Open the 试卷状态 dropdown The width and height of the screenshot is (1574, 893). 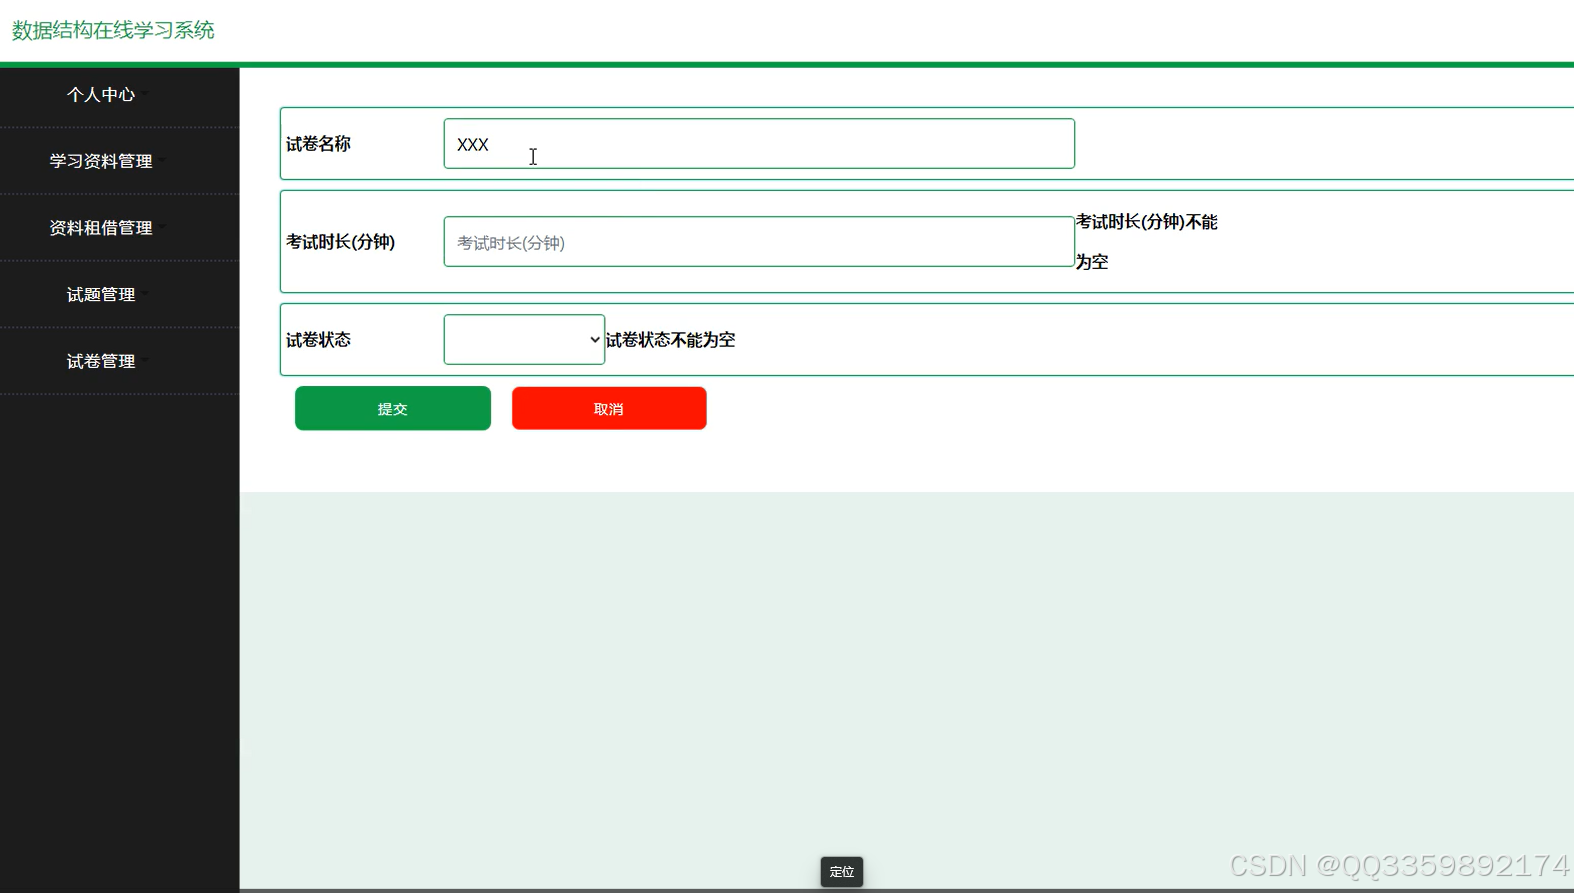pos(524,340)
